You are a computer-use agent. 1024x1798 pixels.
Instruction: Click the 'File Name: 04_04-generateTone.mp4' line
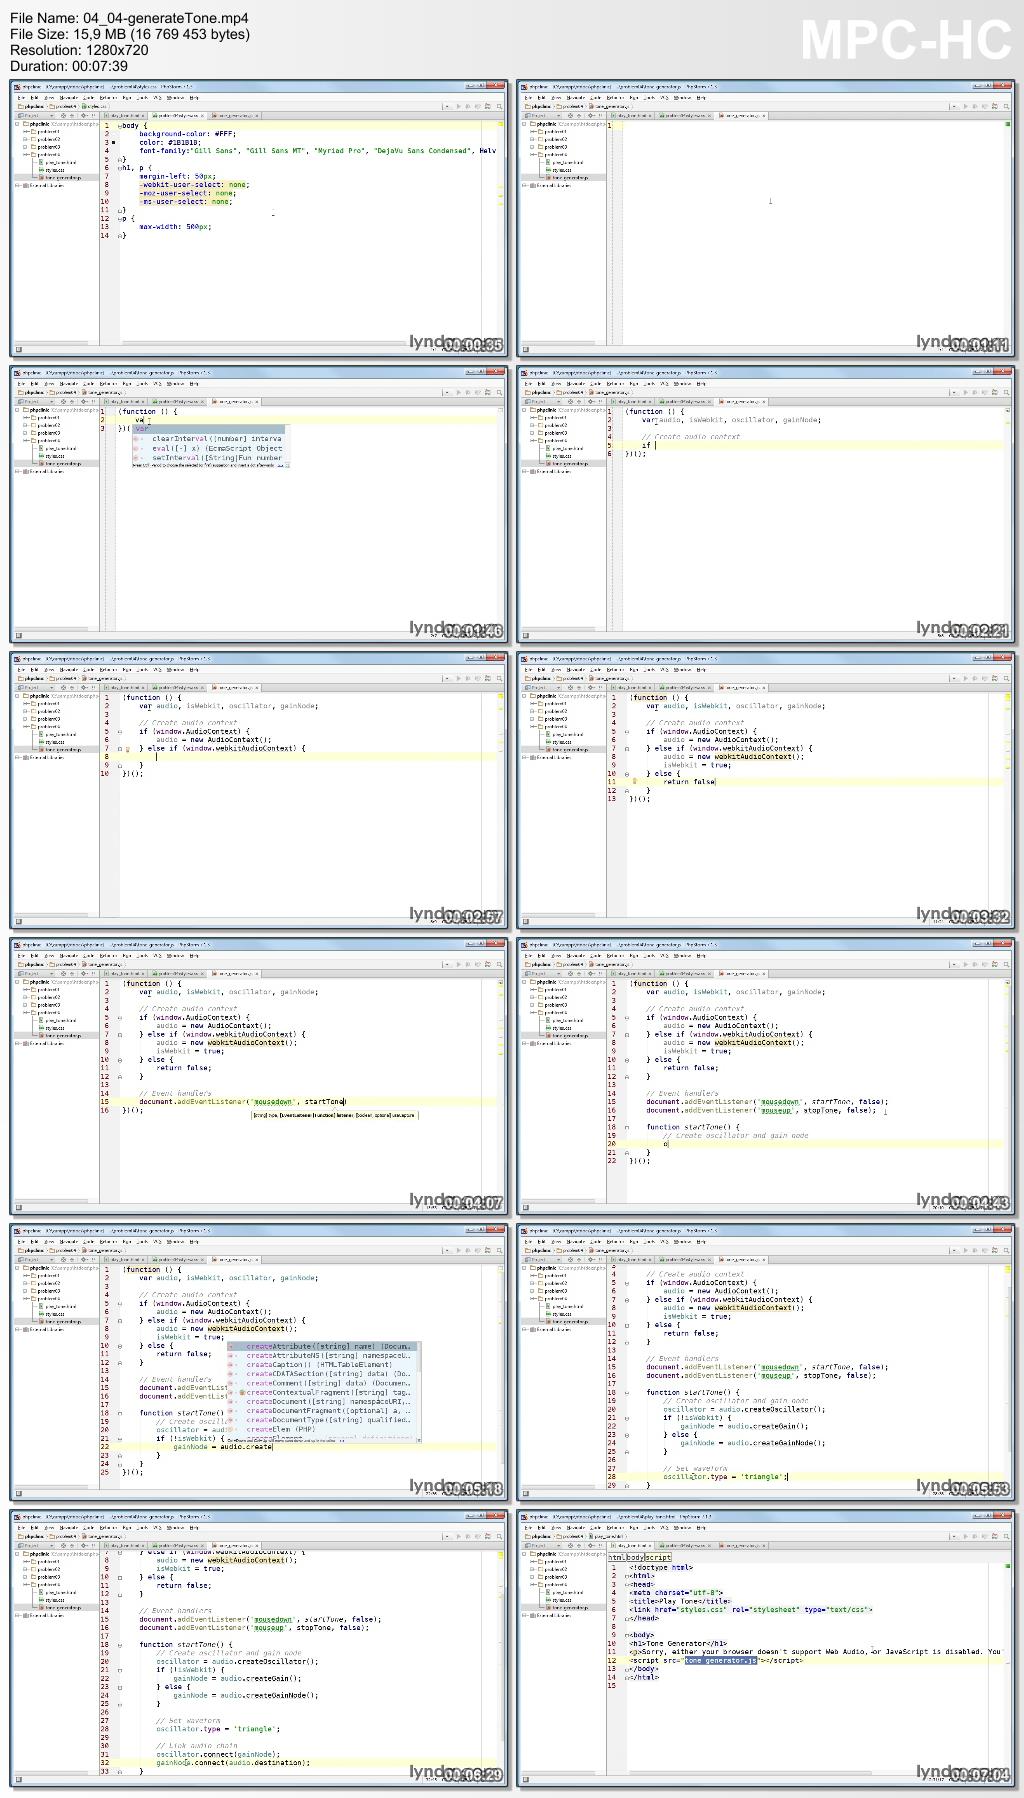129,18
